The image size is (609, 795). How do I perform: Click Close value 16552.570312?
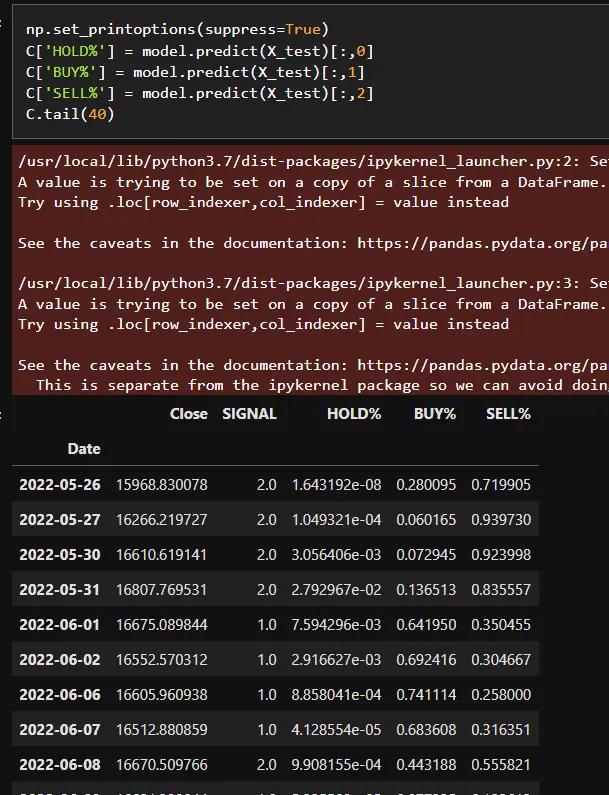click(x=162, y=660)
